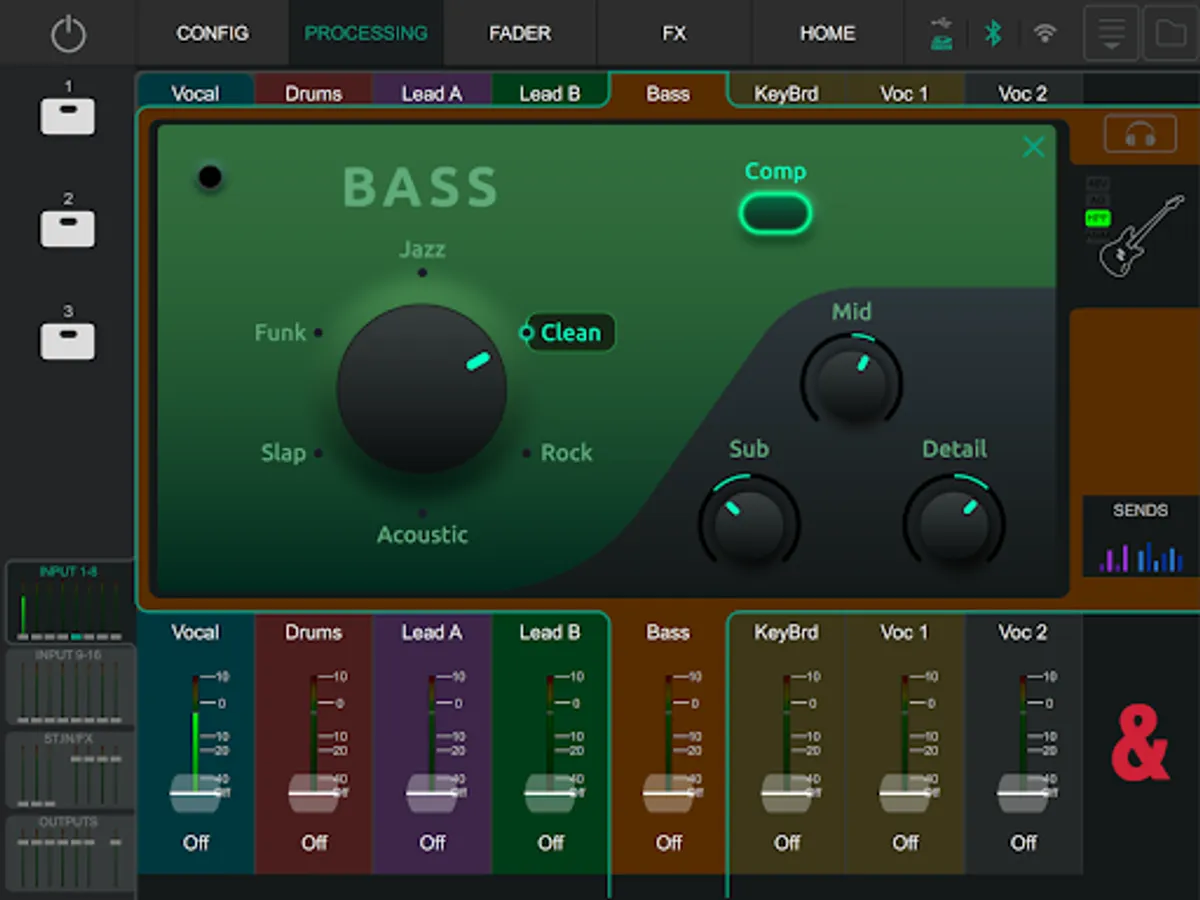Open the Bass channel tab
This screenshot has height=900, width=1200.
(668, 93)
